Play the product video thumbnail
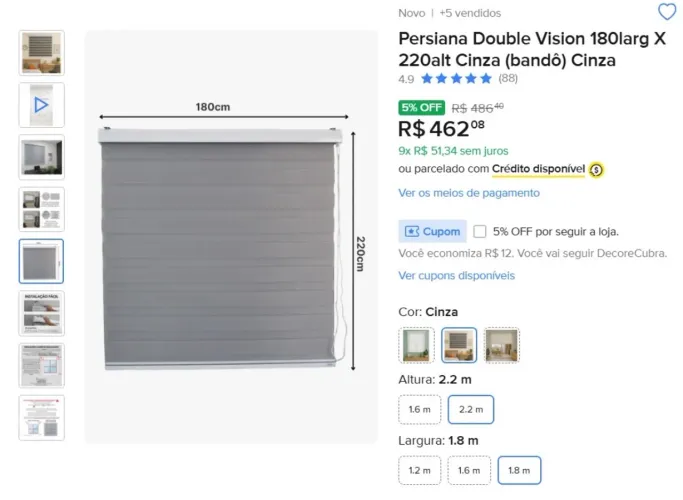The height and width of the screenshot is (500, 683). pos(41,105)
